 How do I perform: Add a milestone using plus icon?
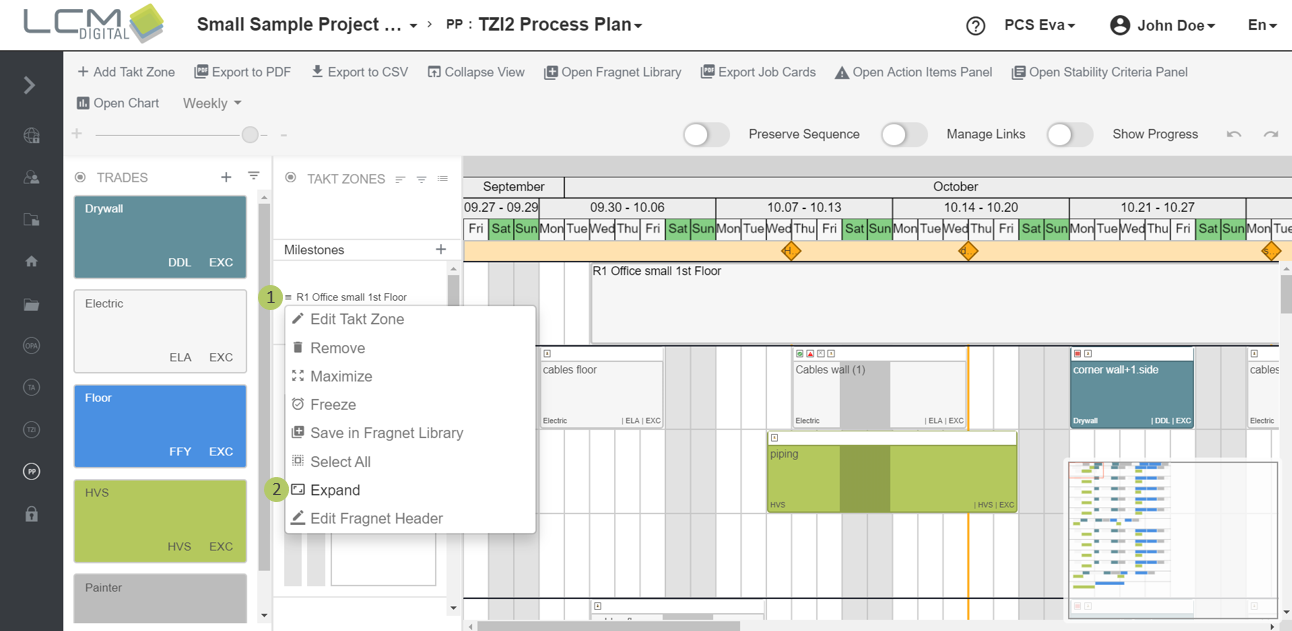441,250
